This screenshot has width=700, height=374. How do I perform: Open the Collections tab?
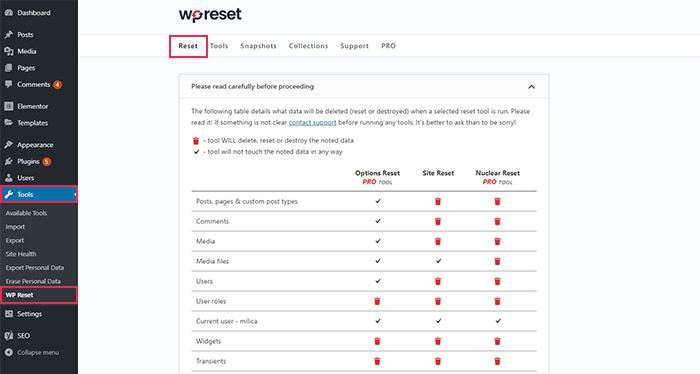click(x=308, y=46)
